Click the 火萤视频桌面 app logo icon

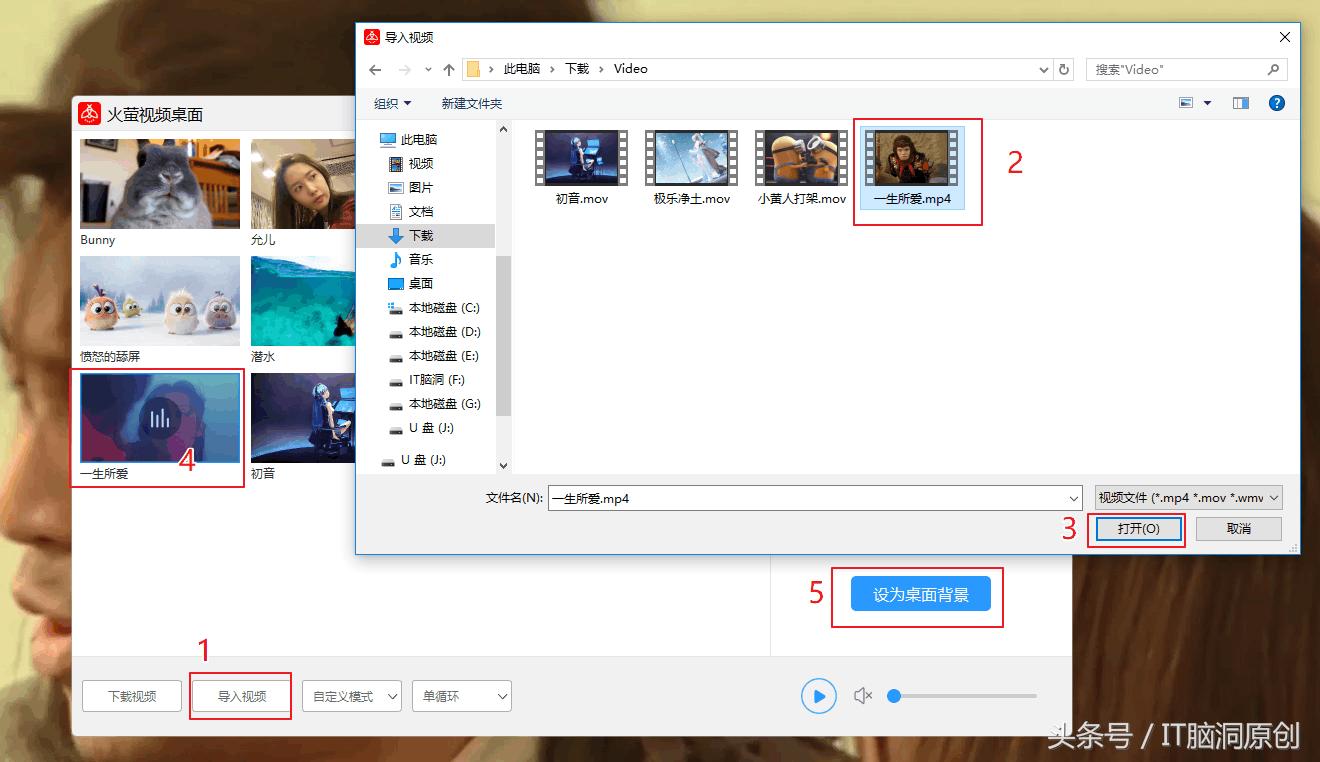[90, 113]
